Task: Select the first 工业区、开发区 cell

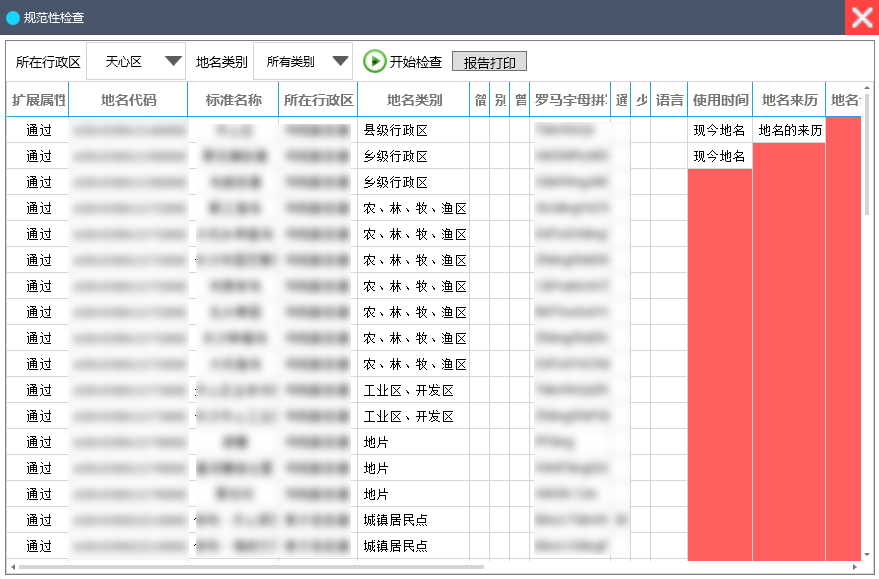Action: click(x=413, y=391)
